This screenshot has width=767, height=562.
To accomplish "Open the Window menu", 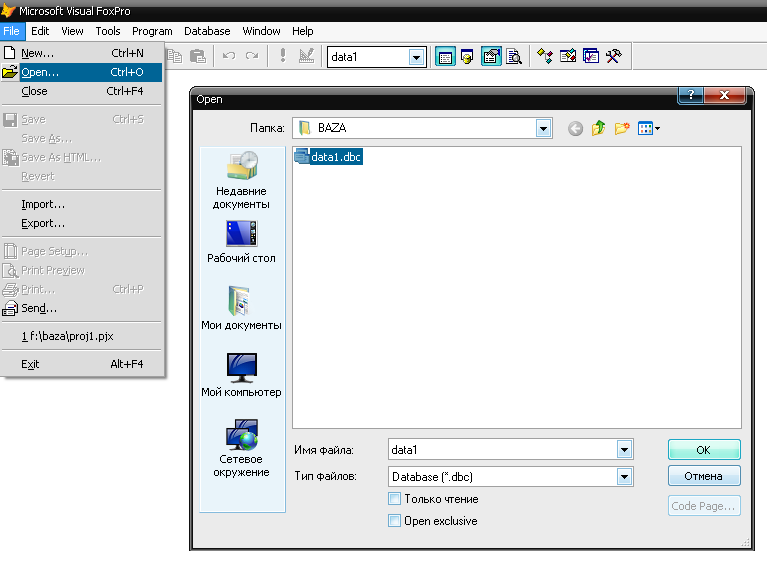I will pos(261,31).
